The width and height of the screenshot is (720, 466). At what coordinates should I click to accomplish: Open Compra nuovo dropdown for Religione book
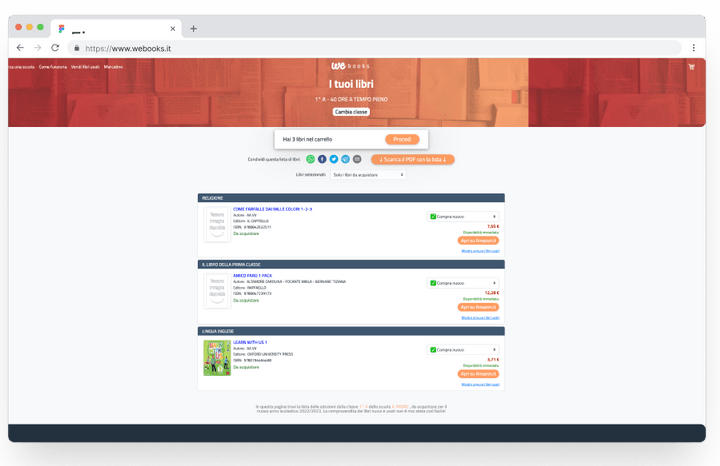click(463, 216)
